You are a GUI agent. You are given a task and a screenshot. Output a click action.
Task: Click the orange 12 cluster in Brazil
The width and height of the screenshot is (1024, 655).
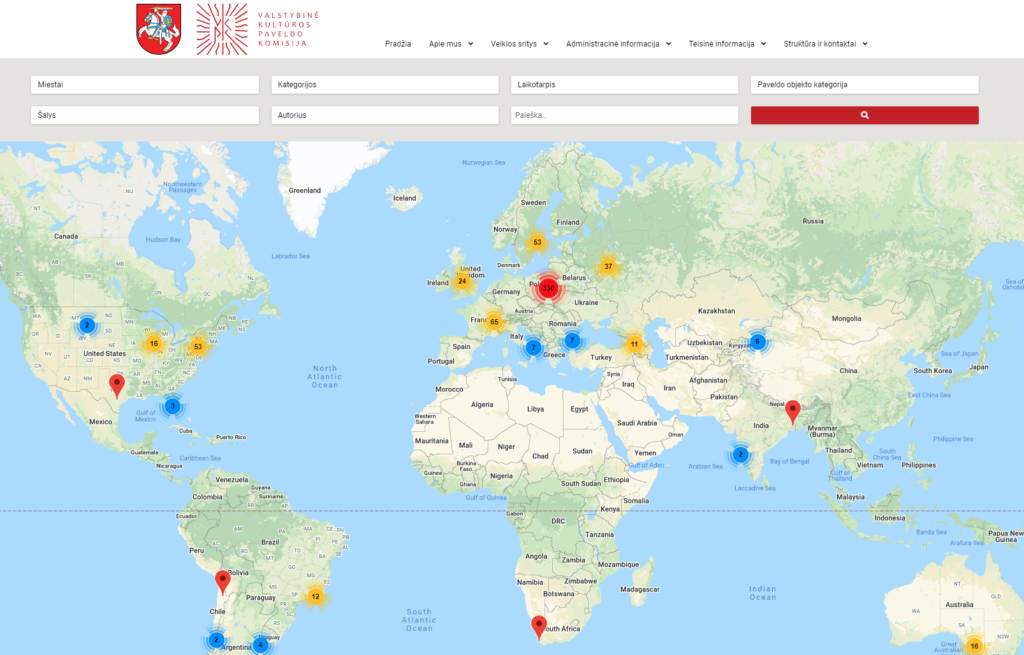tap(315, 597)
